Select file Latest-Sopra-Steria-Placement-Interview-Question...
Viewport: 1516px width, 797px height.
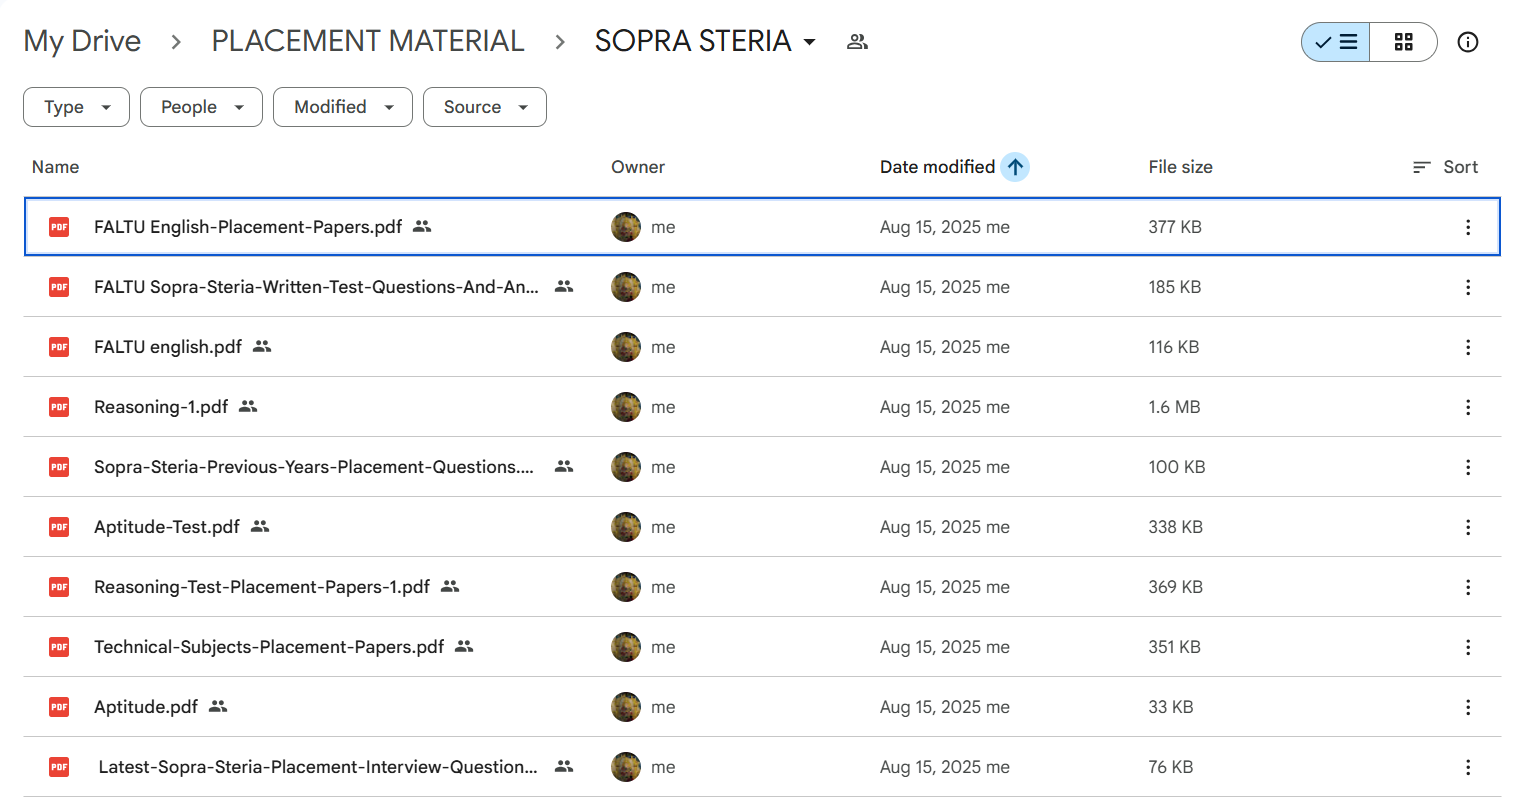(762, 767)
